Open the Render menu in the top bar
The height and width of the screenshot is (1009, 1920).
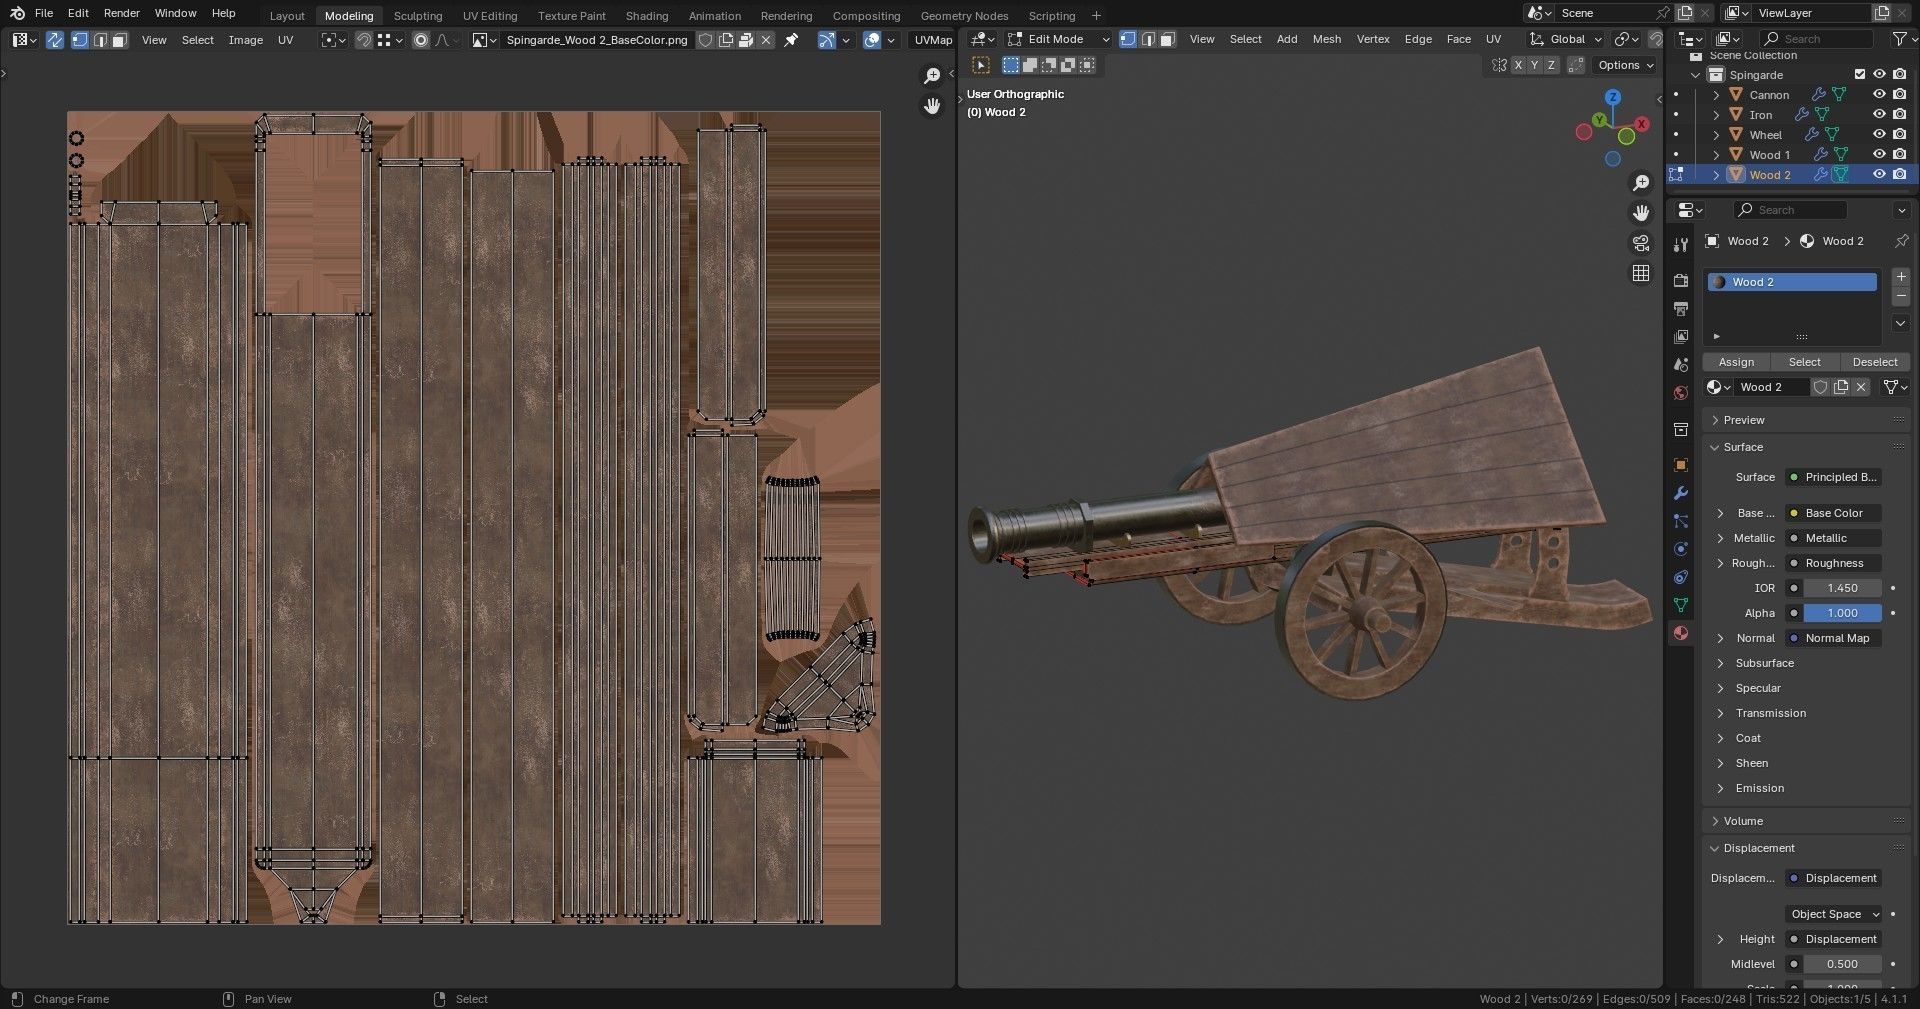122,13
